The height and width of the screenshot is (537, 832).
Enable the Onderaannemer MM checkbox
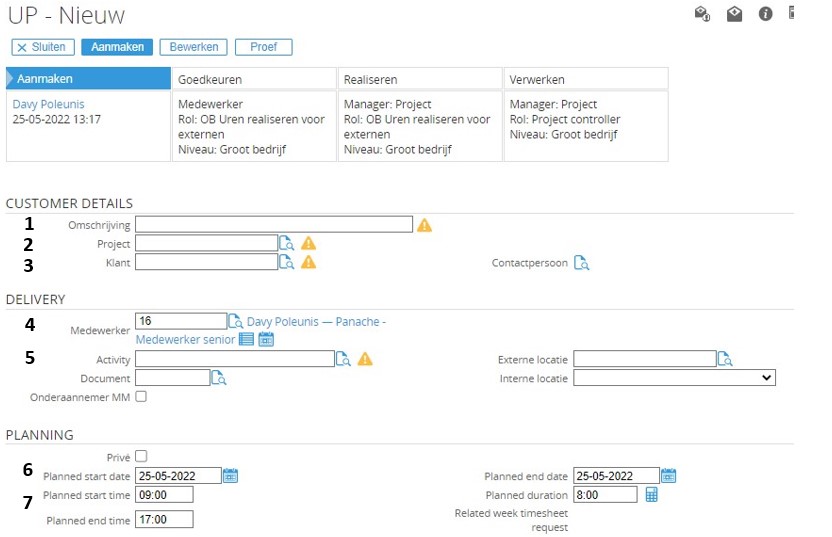pos(141,397)
